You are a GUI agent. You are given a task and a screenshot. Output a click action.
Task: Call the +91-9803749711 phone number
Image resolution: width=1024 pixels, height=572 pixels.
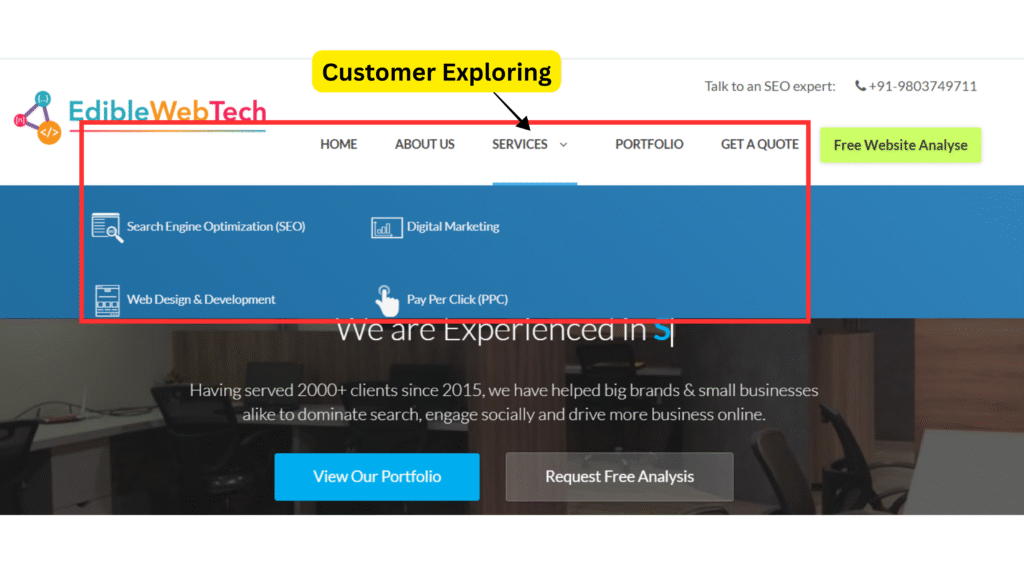[922, 86]
